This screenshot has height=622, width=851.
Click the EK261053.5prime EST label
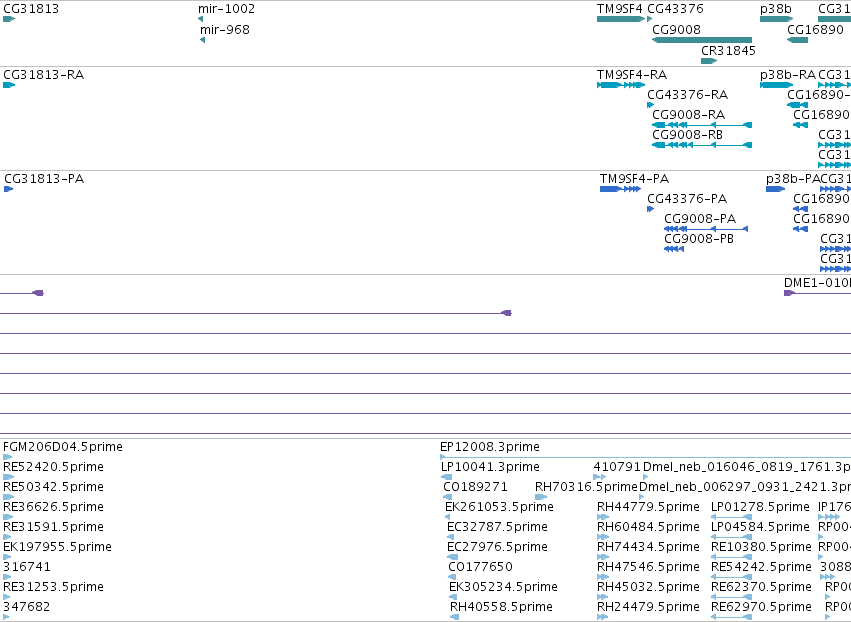(x=499, y=506)
